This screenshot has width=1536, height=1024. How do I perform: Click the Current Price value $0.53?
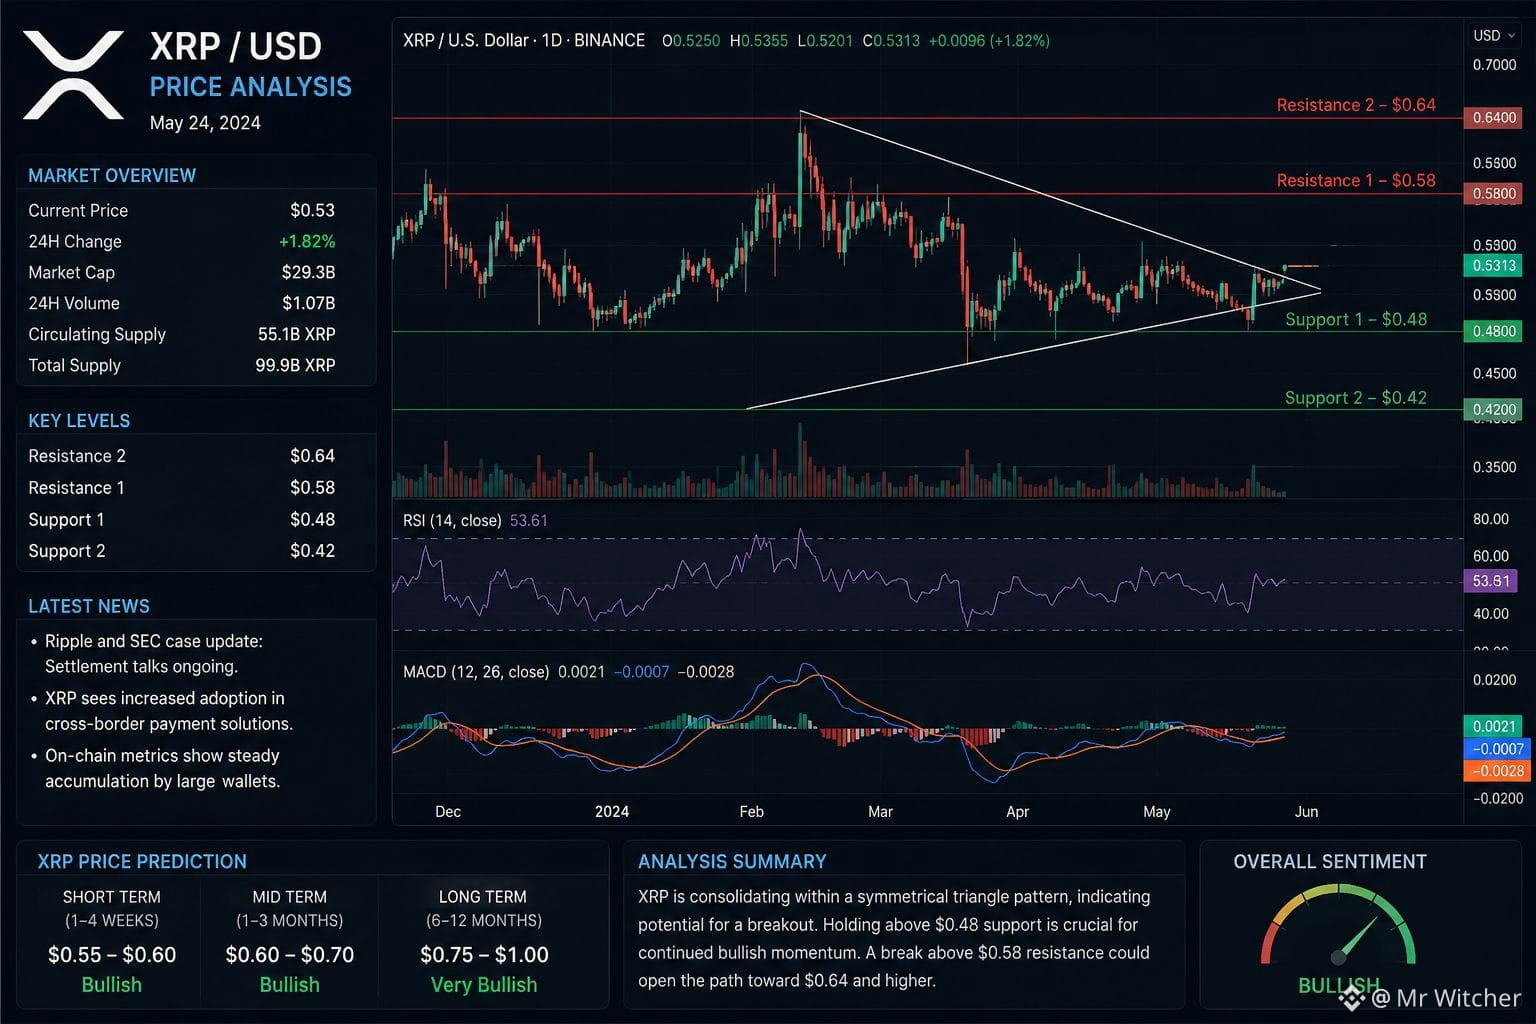[x=313, y=211]
